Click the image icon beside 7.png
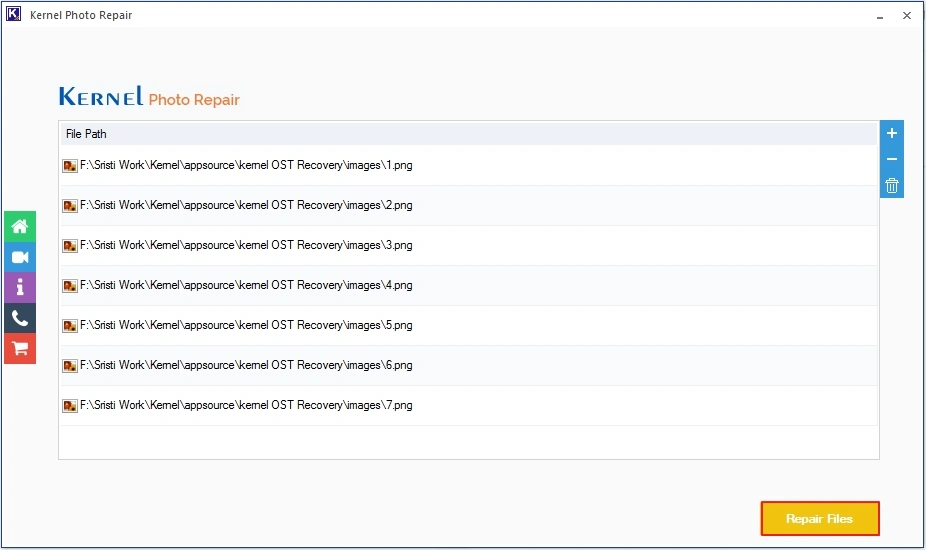Viewport: 926px width, 550px height. pos(70,406)
